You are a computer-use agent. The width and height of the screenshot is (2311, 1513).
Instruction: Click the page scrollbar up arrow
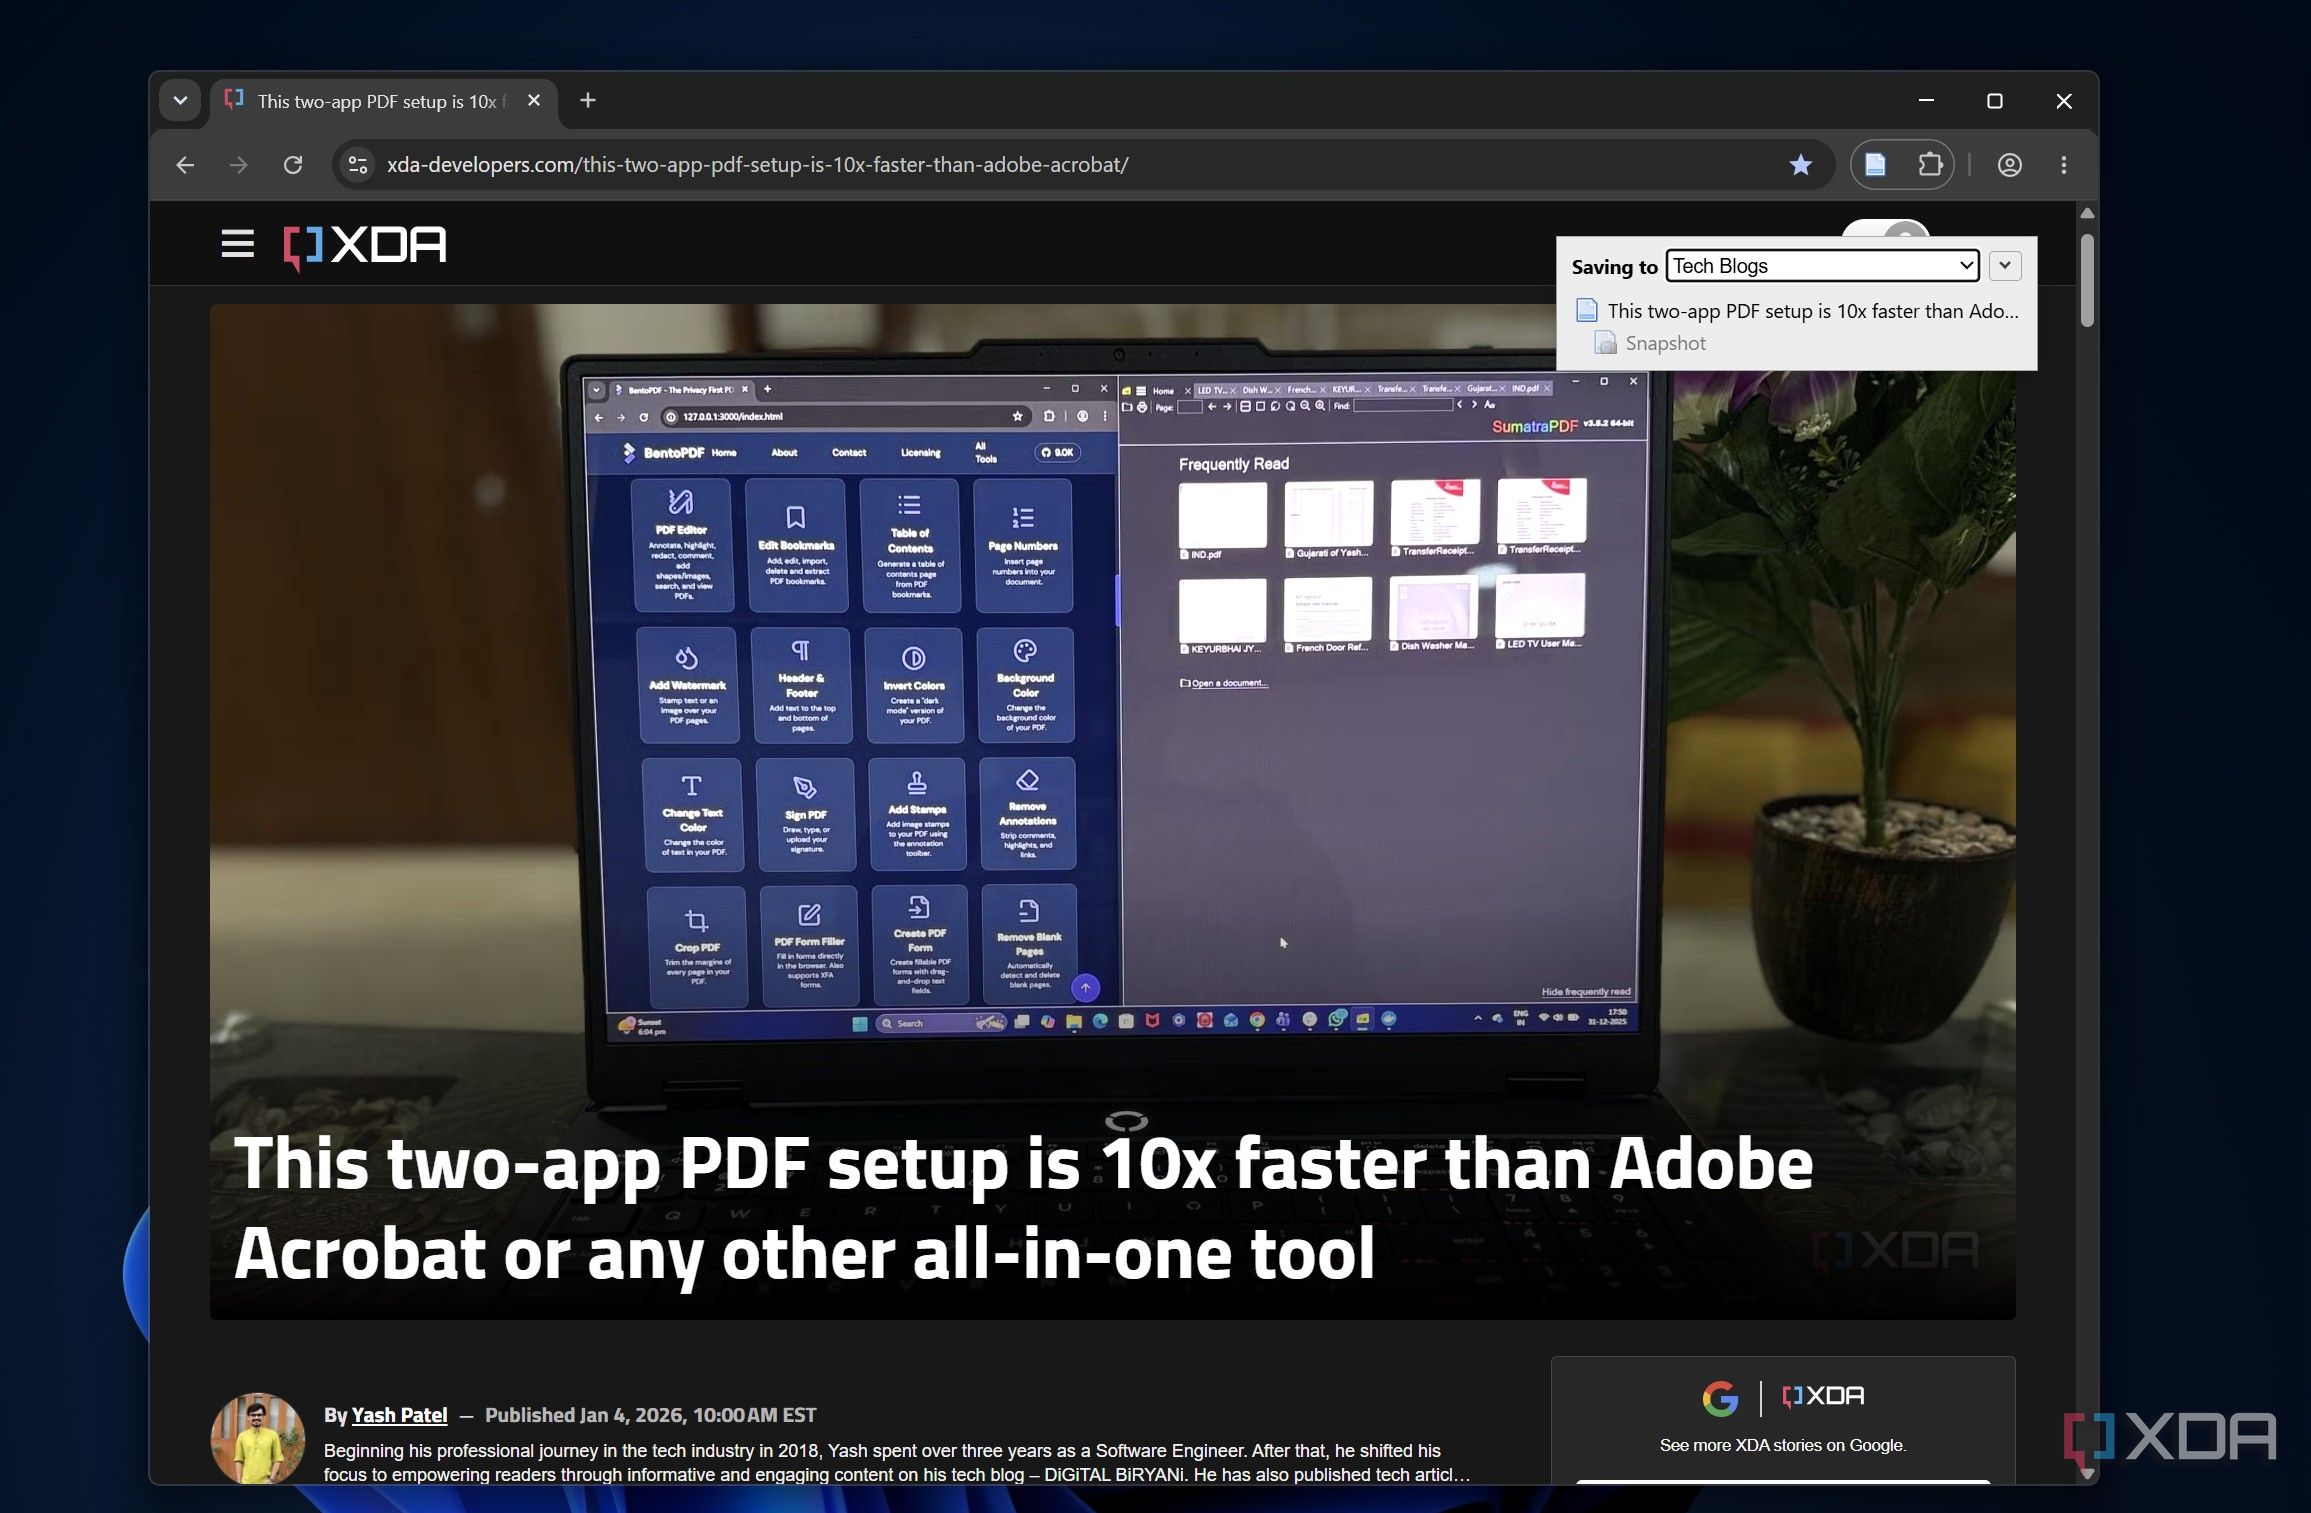point(2086,214)
